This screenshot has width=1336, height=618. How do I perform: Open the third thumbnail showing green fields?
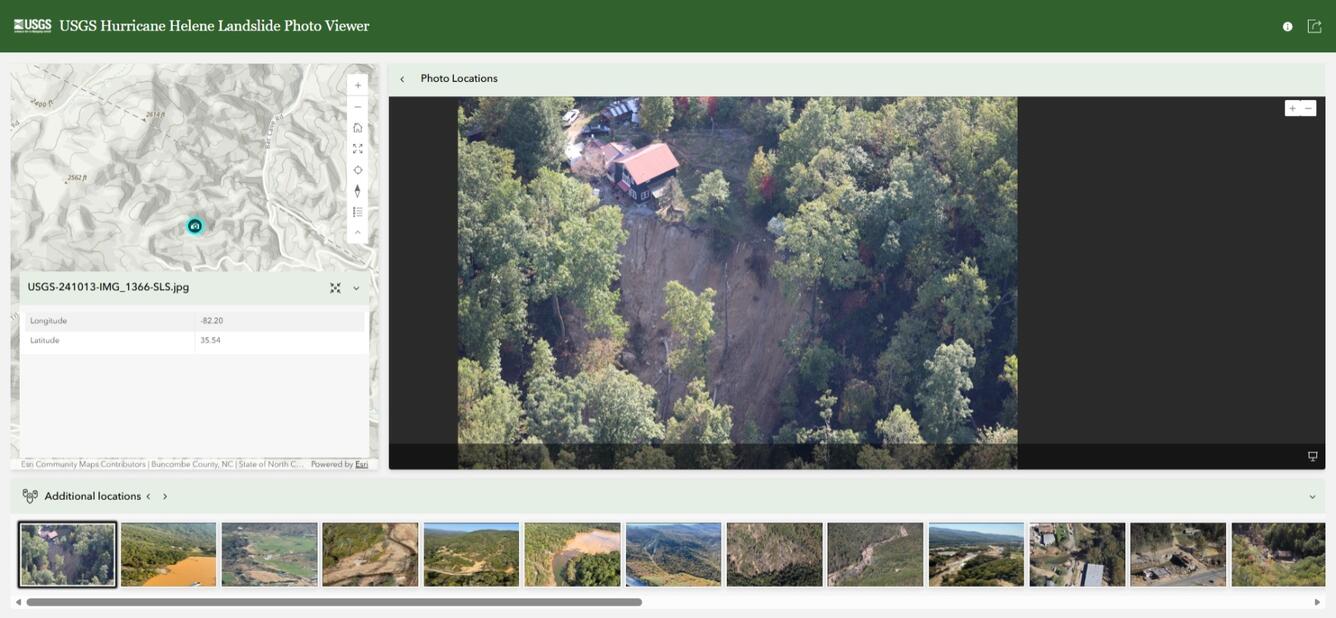coord(270,554)
